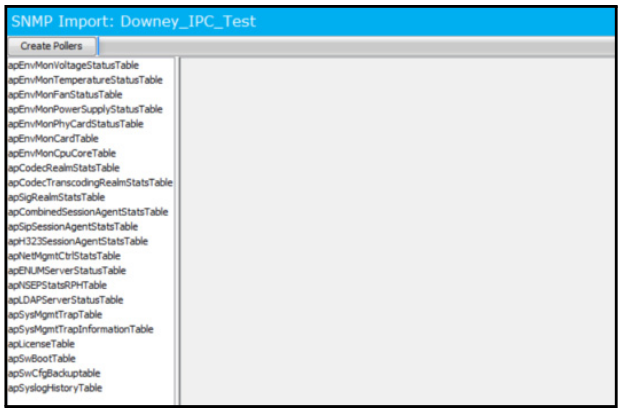Select apSyslogHistoryTable at list bottom

pyautogui.click(x=55, y=388)
